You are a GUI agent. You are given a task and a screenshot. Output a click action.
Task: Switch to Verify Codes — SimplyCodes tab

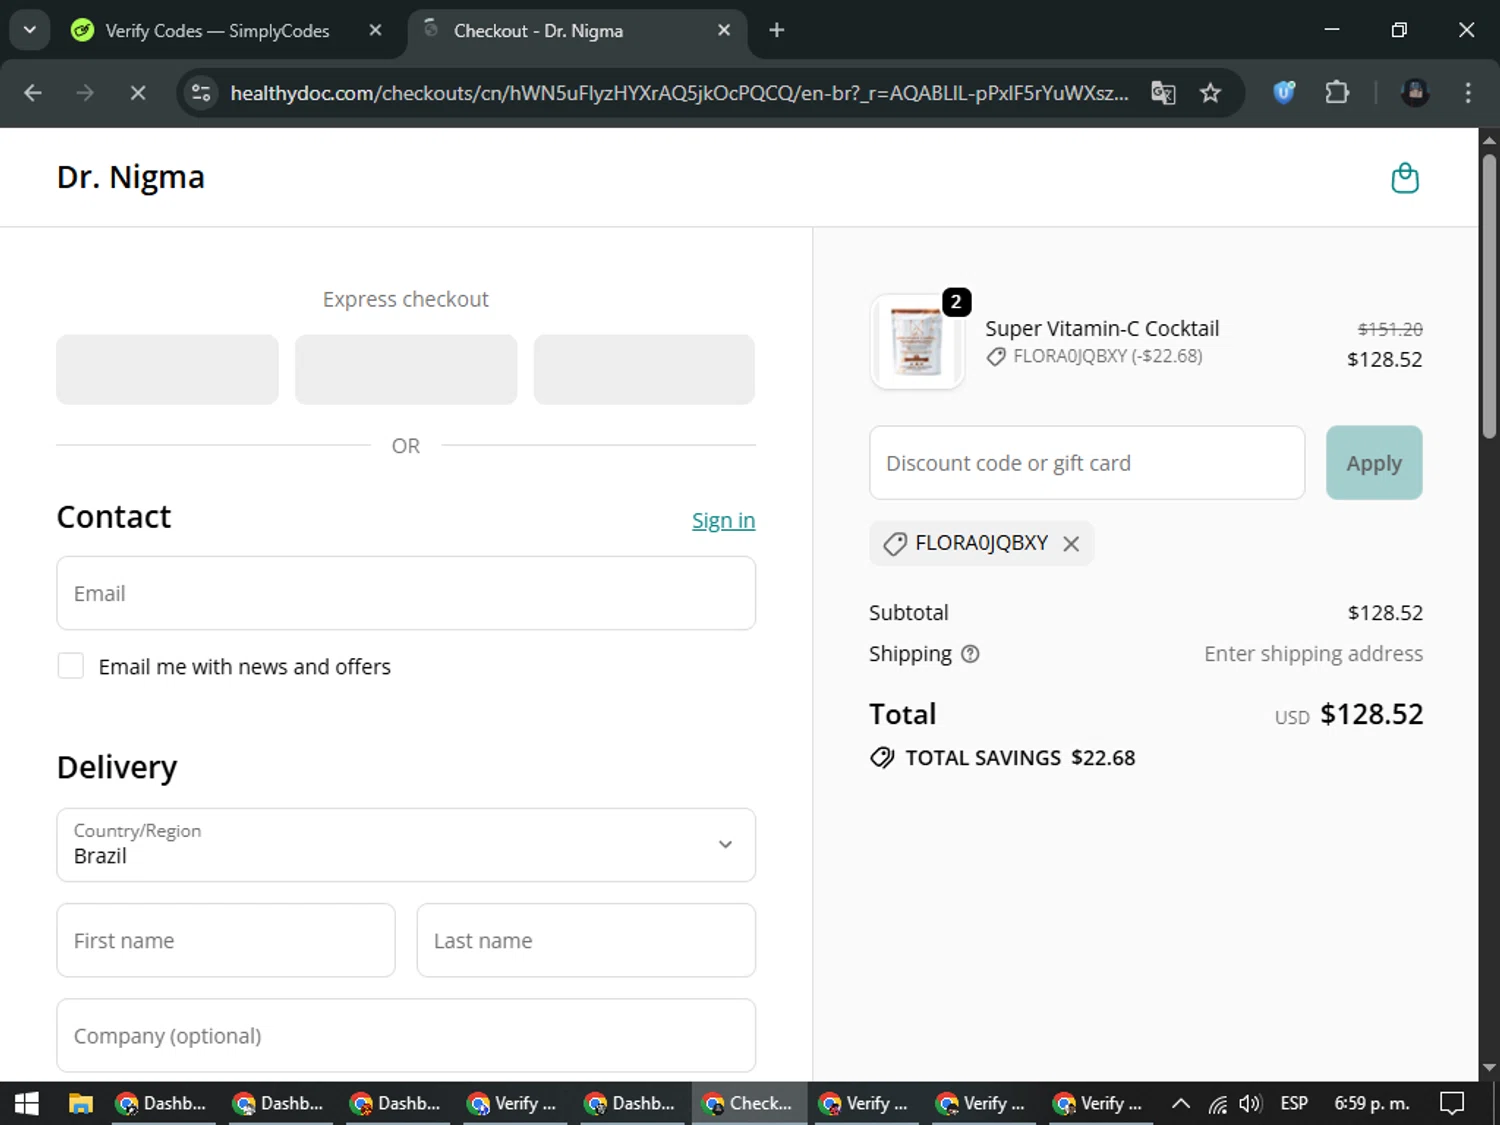point(217,31)
